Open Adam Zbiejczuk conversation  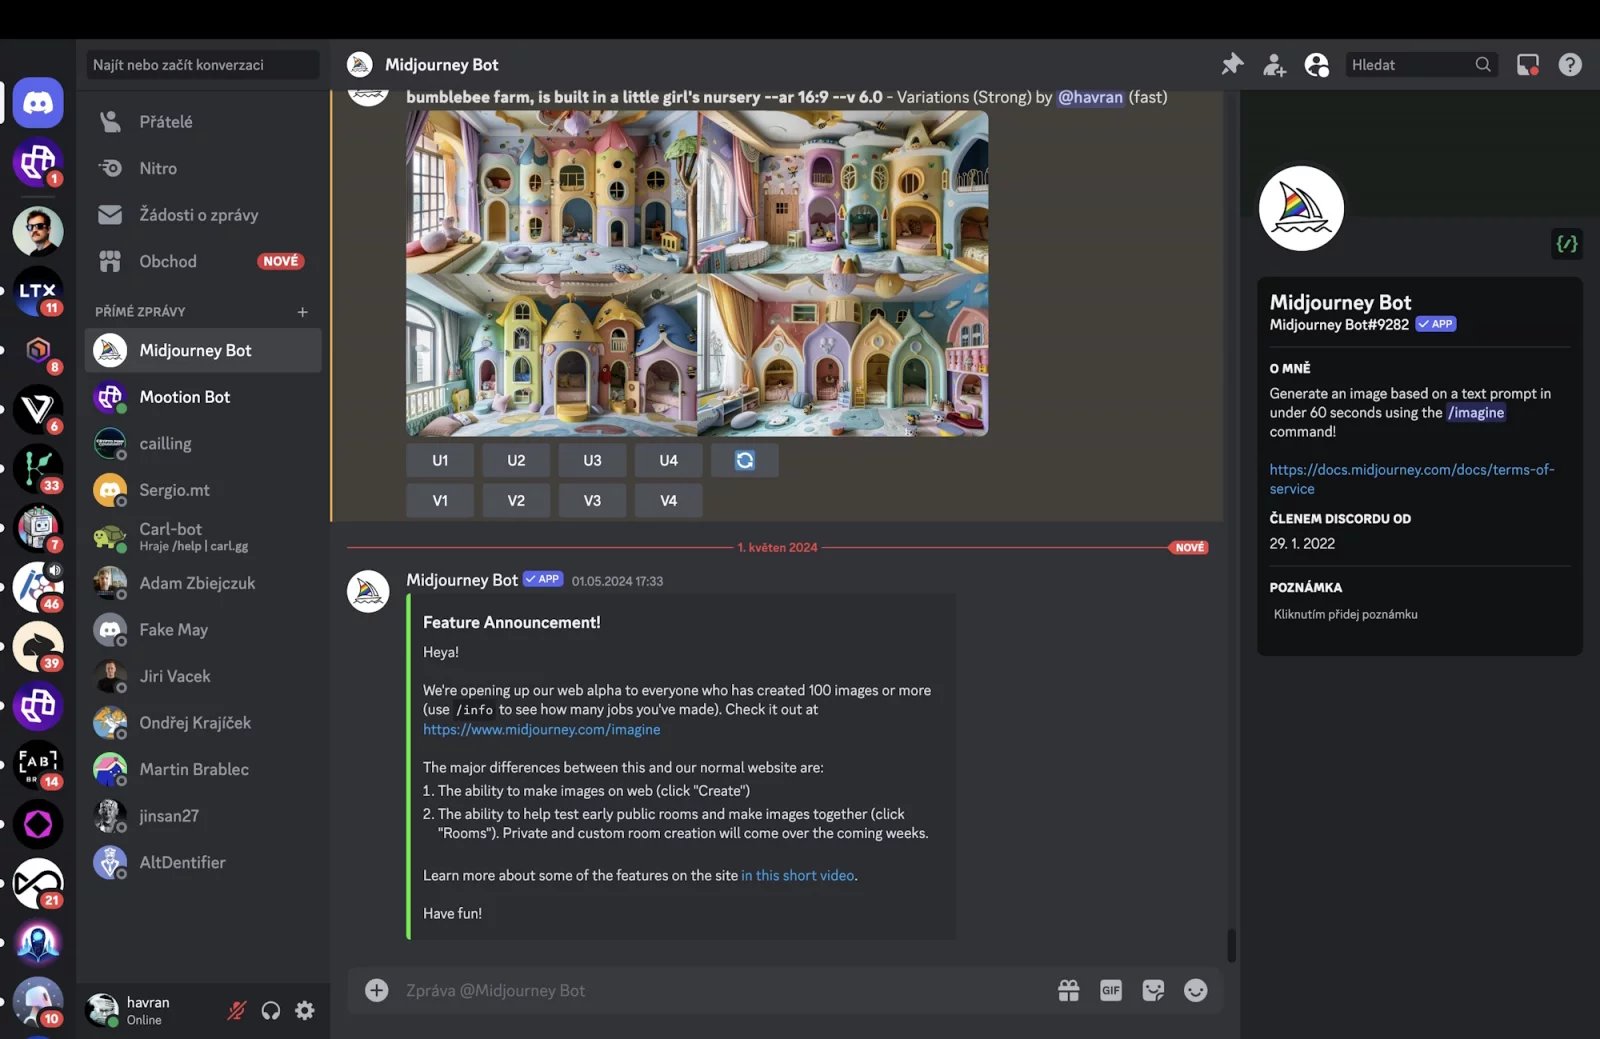click(203, 583)
